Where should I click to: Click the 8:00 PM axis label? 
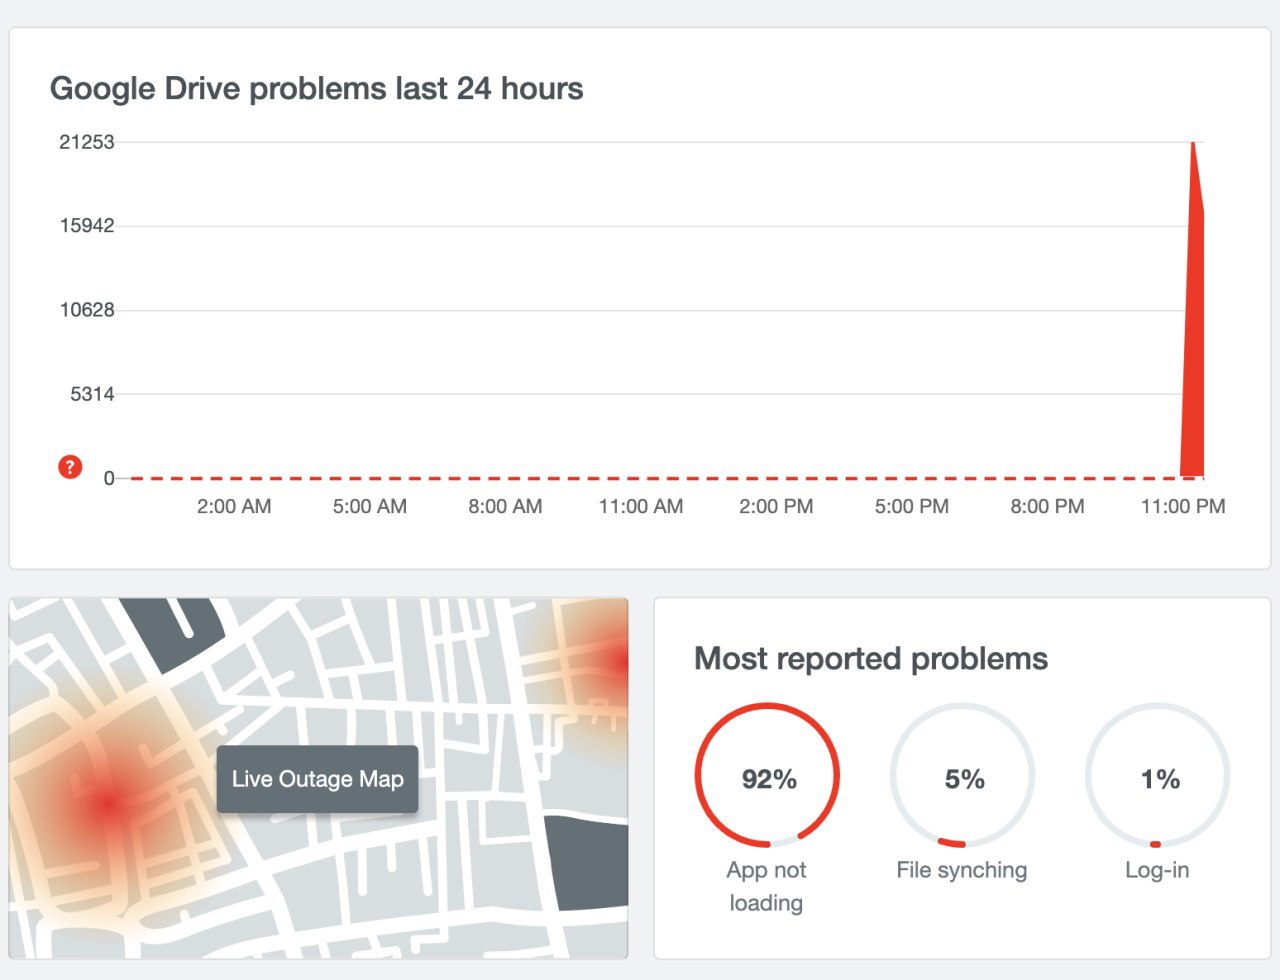click(x=1047, y=506)
